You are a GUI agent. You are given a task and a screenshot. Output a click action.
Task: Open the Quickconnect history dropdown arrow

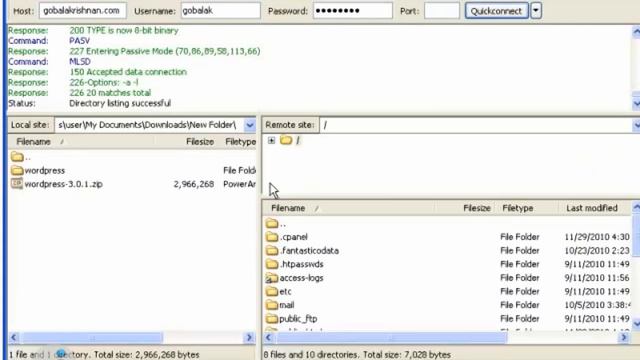536,11
